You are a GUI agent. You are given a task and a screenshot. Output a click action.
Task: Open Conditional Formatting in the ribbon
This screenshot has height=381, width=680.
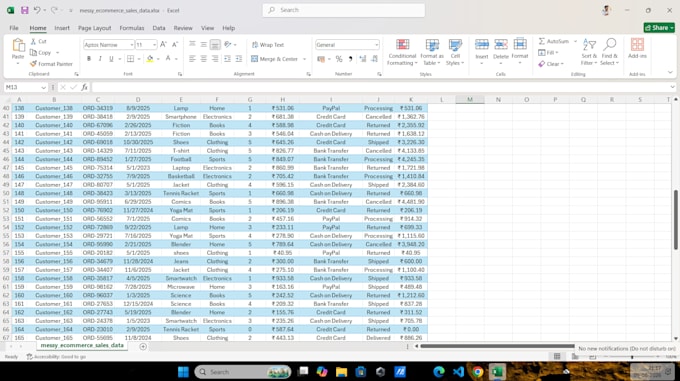(x=402, y=52)
